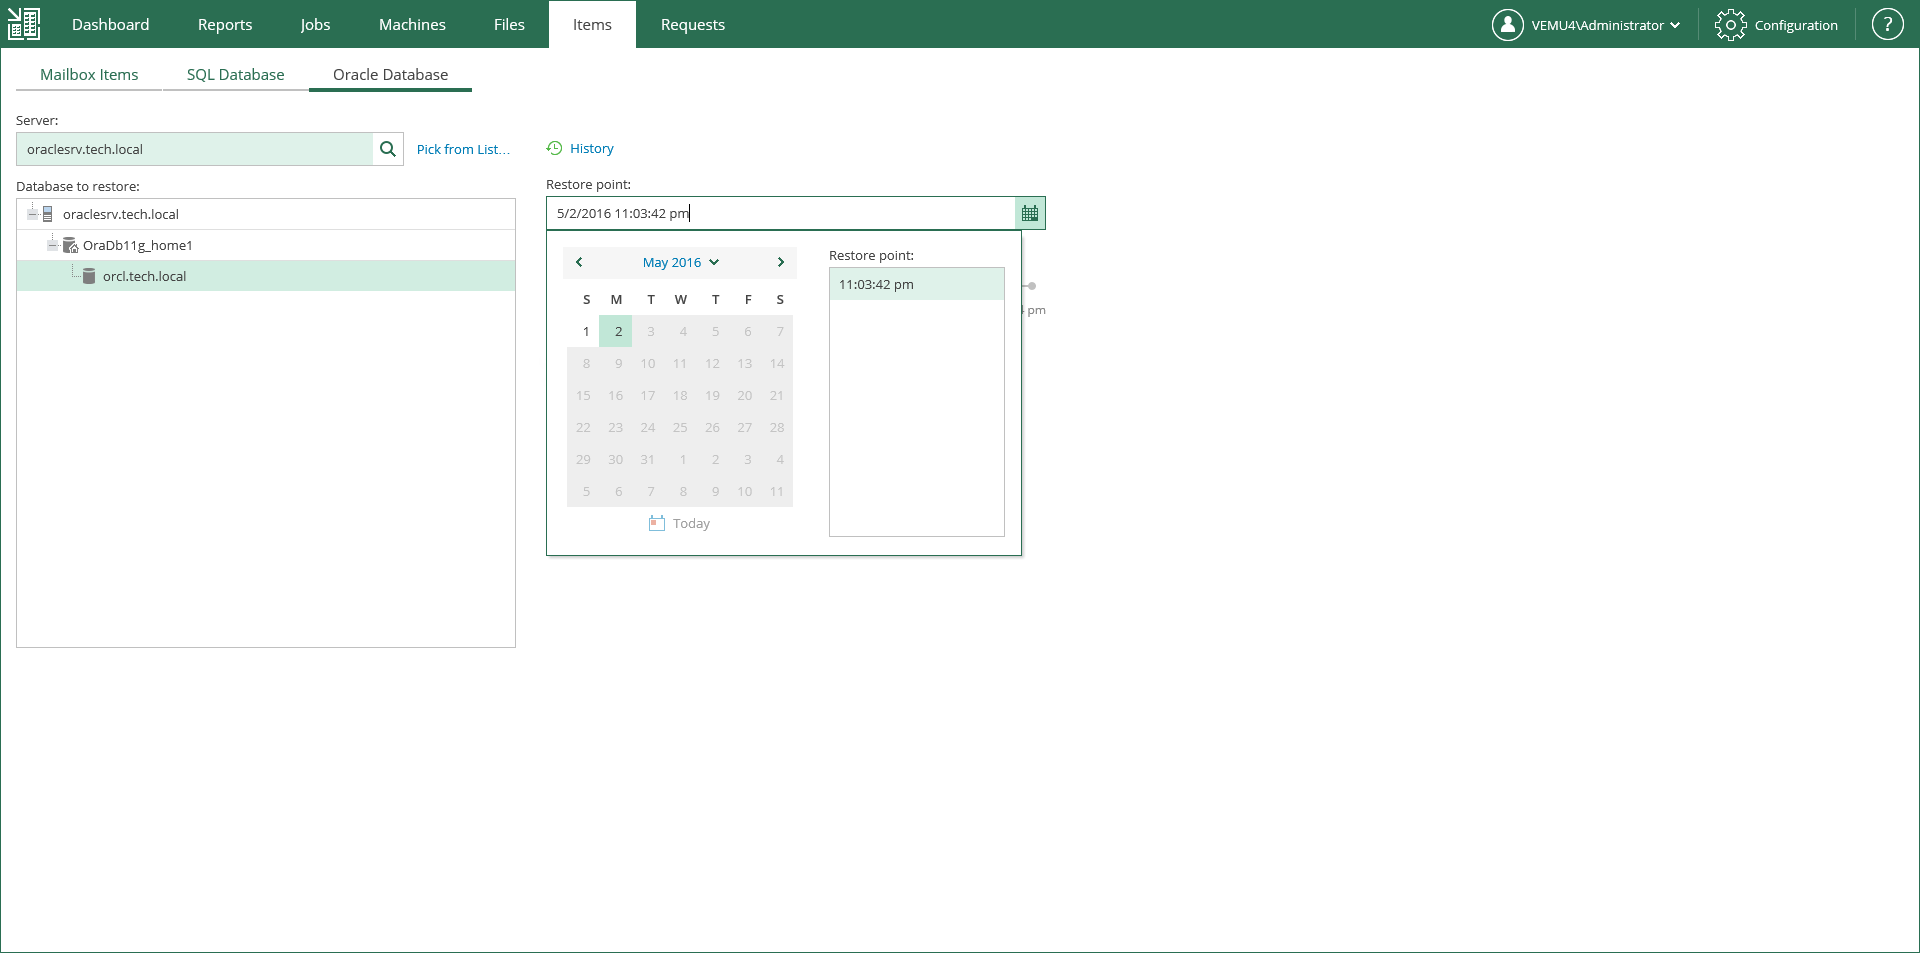Select the Items tab

pyautogui.click(x=592, y=24)
